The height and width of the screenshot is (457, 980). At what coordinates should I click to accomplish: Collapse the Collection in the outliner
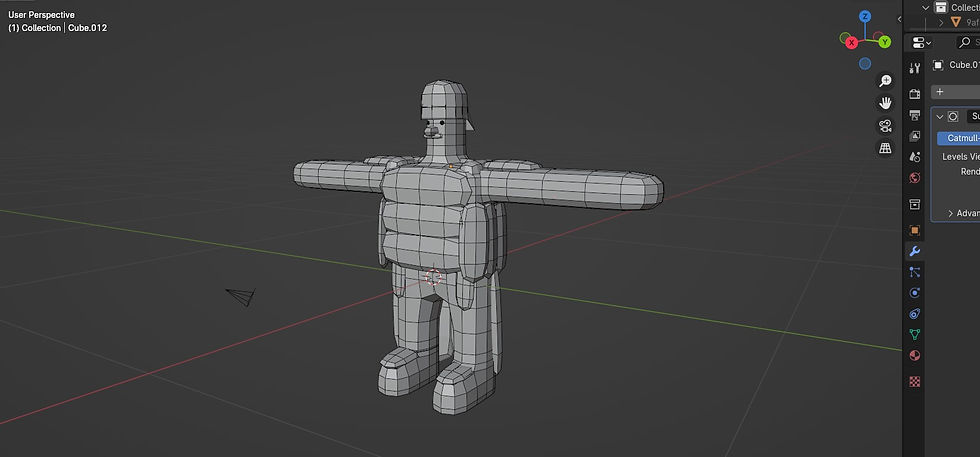(x=926, y=8)
